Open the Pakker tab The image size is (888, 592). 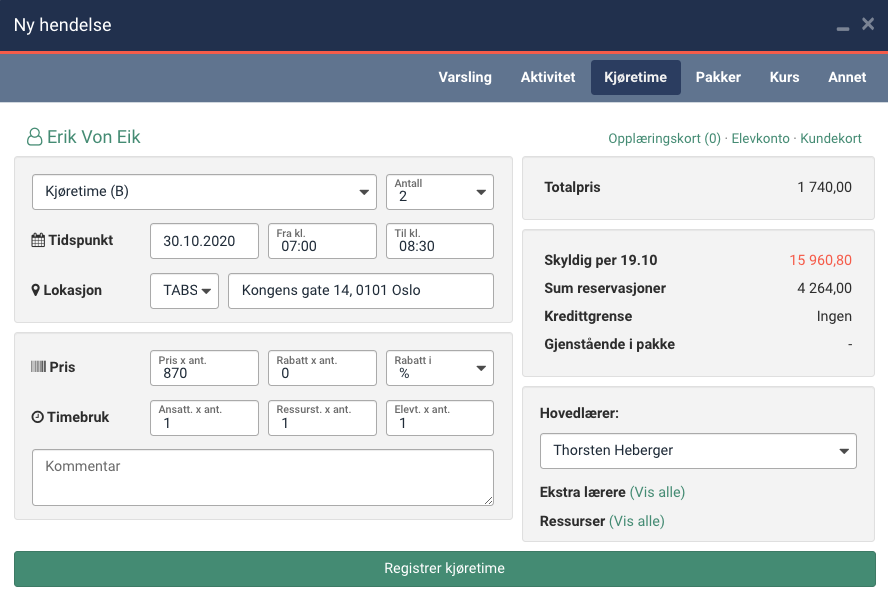(718, 77)
